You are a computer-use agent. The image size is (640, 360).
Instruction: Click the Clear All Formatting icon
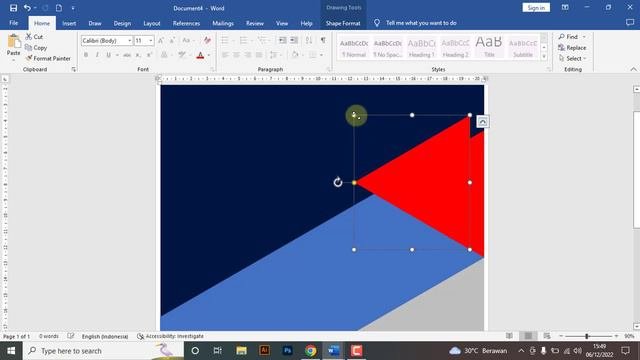tap(207, 40)
